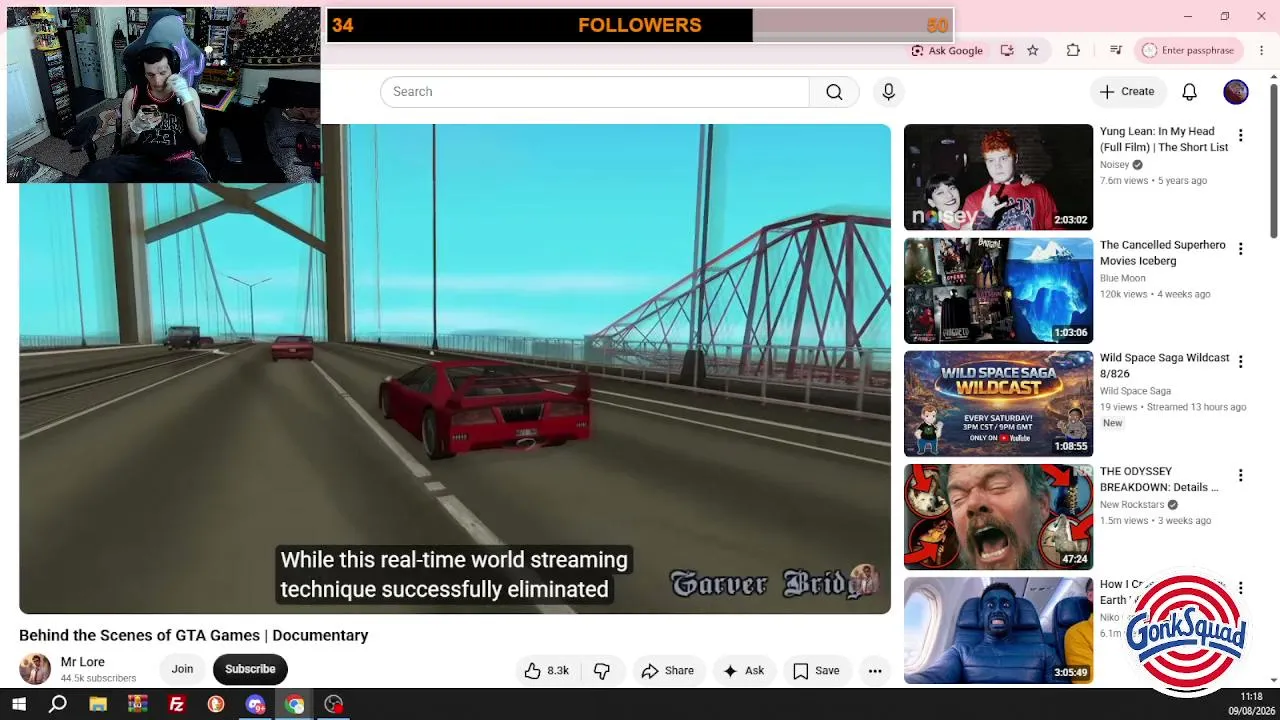Open DuckDuckGo browser from the taskbar

(216, 705)
